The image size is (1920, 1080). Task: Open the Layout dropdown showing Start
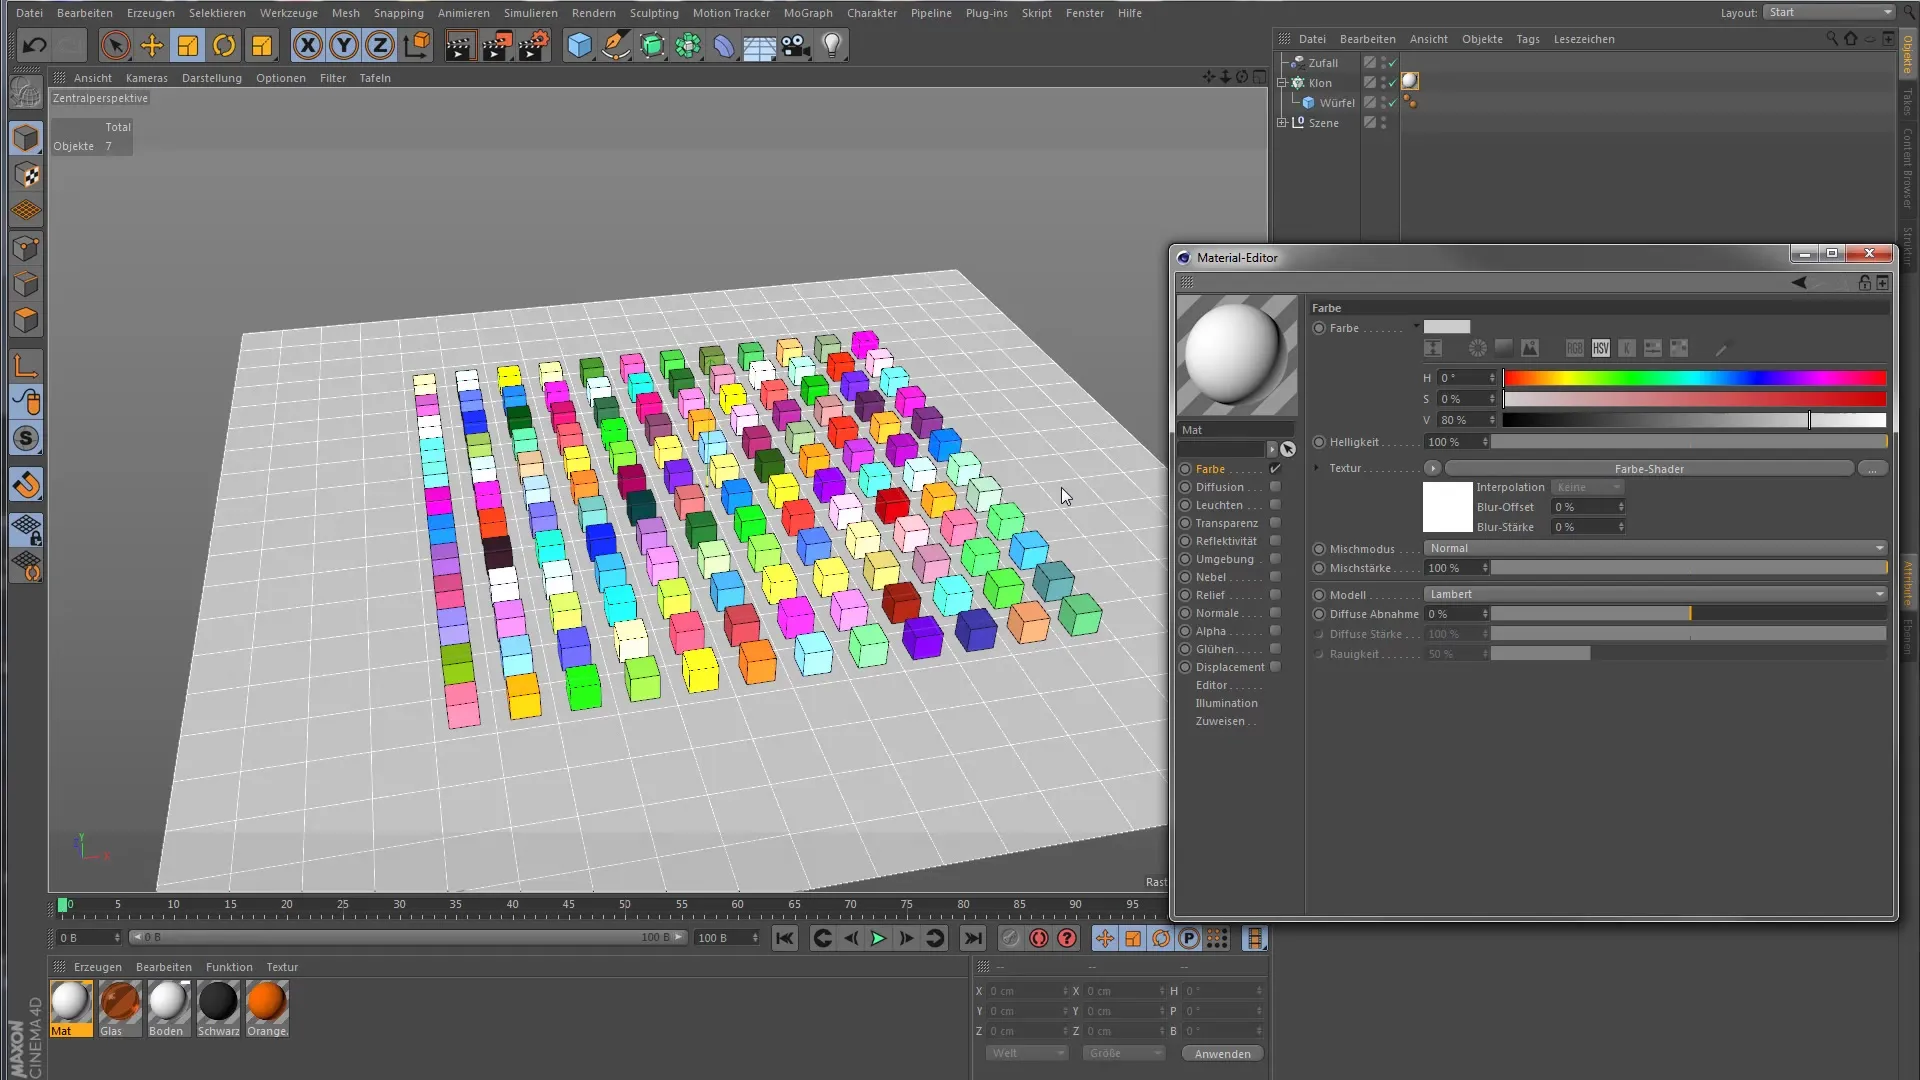(1829, 12)
